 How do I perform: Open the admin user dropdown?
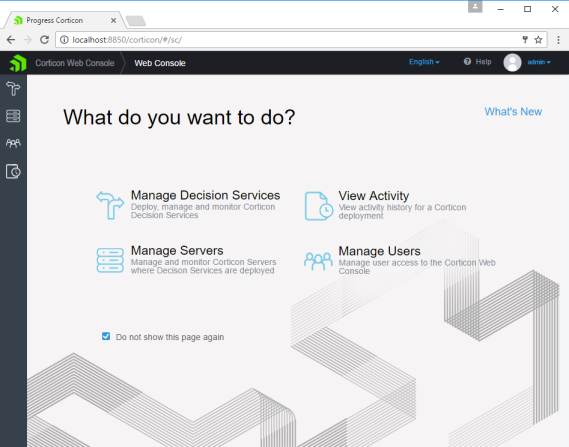(x=539, y=62)
